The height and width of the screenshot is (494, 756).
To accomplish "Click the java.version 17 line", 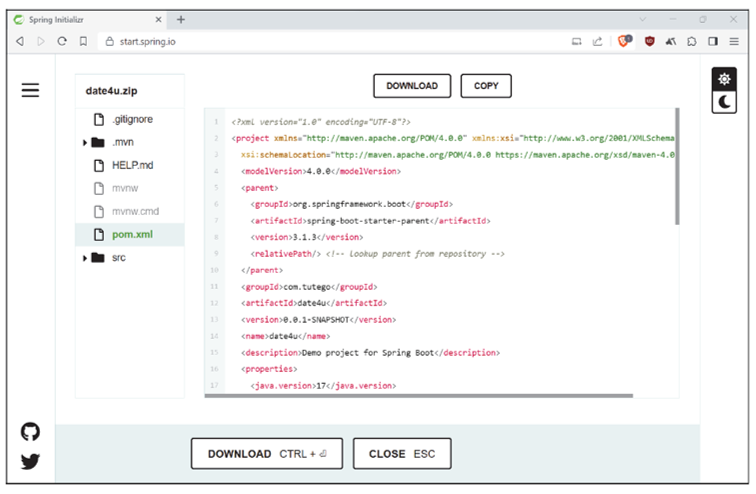I will click(323, 386).
